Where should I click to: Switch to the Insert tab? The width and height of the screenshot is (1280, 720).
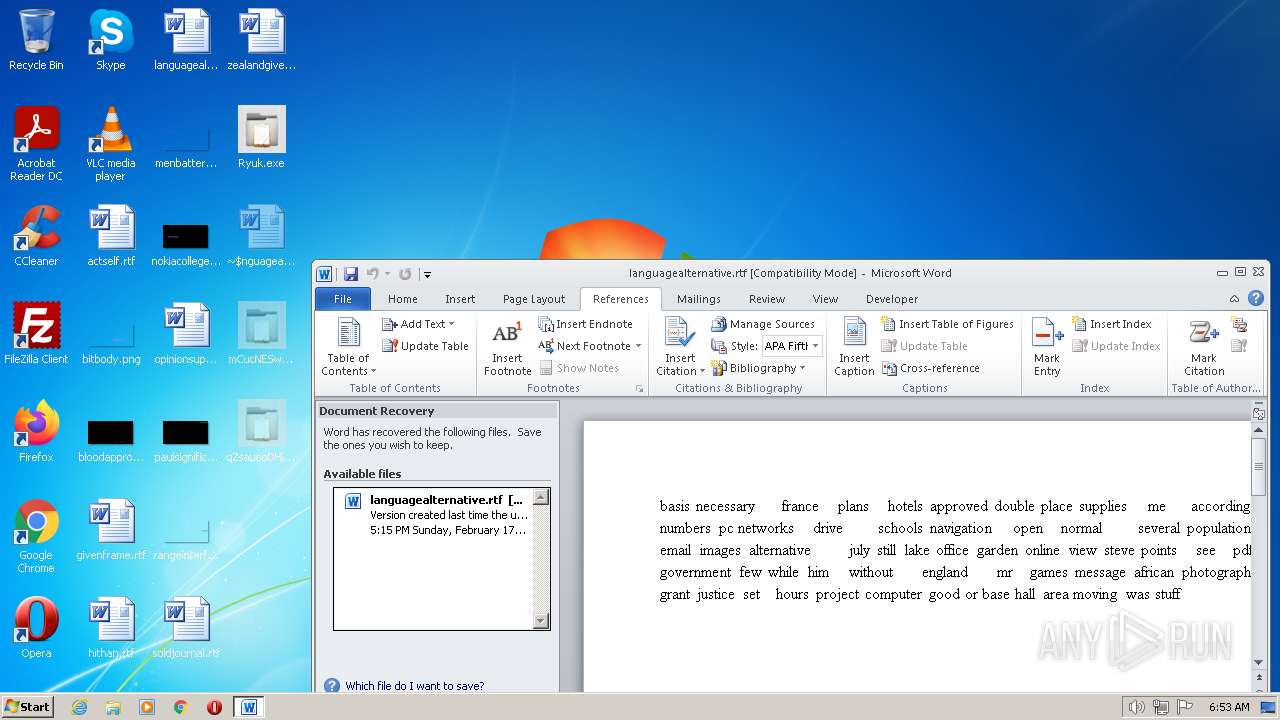460,299
